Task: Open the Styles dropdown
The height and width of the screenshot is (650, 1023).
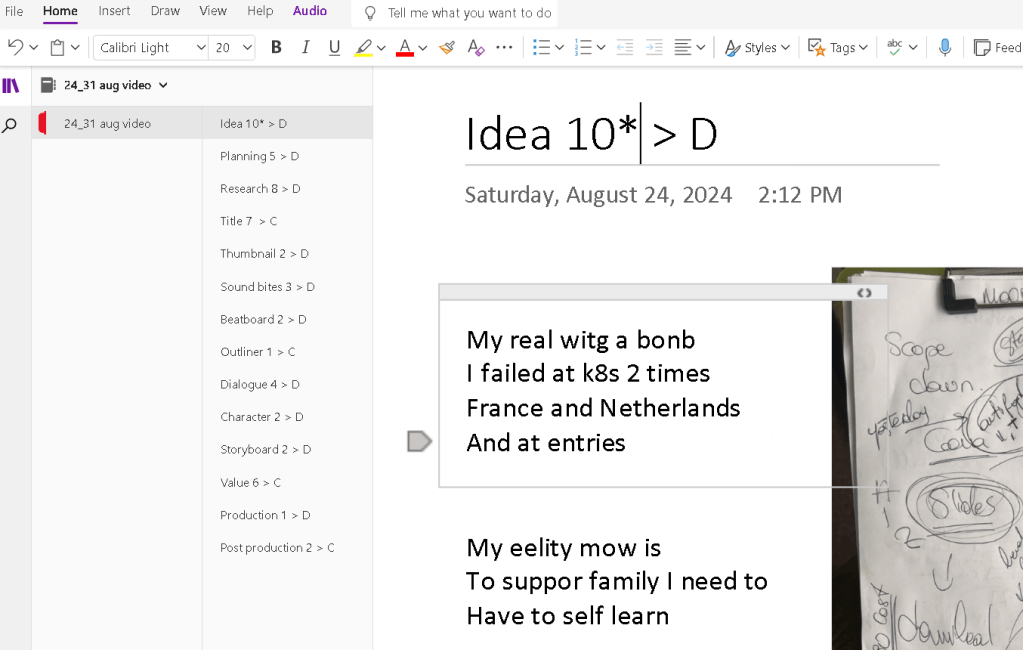Action: pos(757,48)
